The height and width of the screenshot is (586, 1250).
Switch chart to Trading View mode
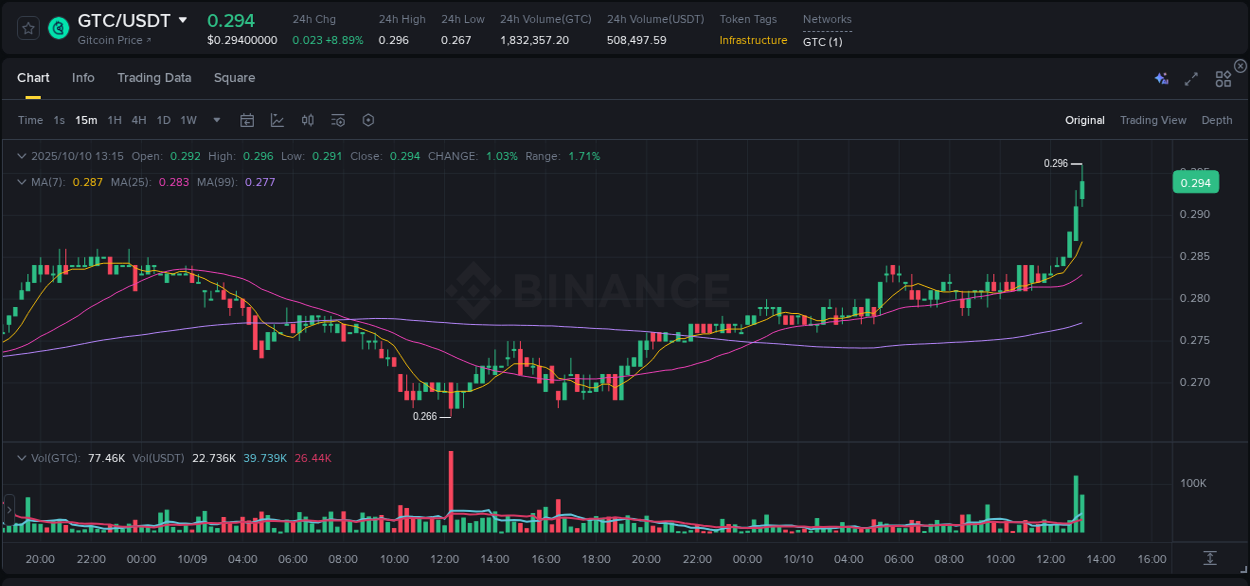tap(1153, 120)
